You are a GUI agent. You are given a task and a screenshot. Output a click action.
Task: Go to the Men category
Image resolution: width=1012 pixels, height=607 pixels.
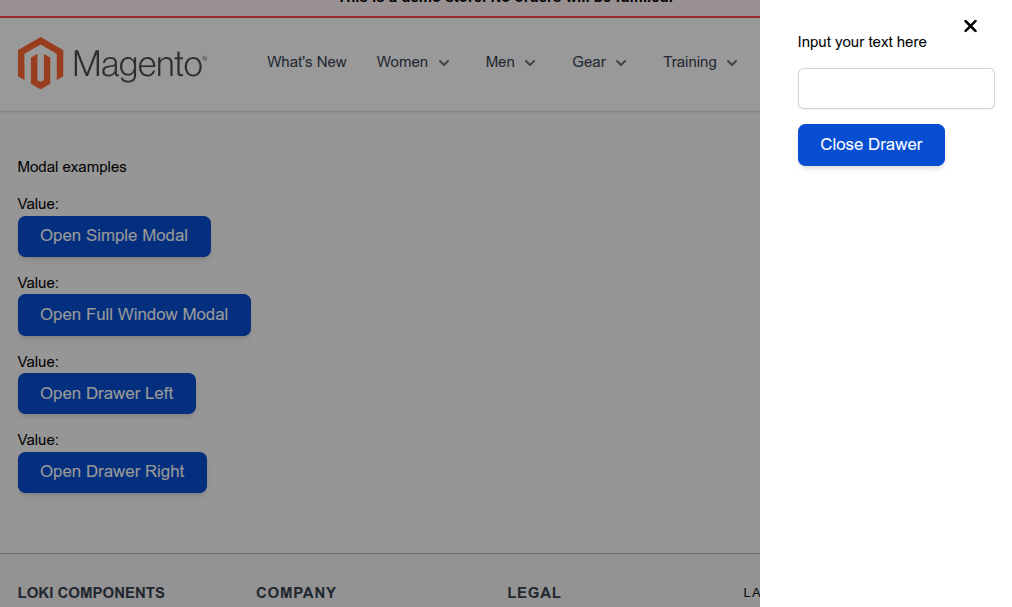pyautogui.click(x=500, y=62)
